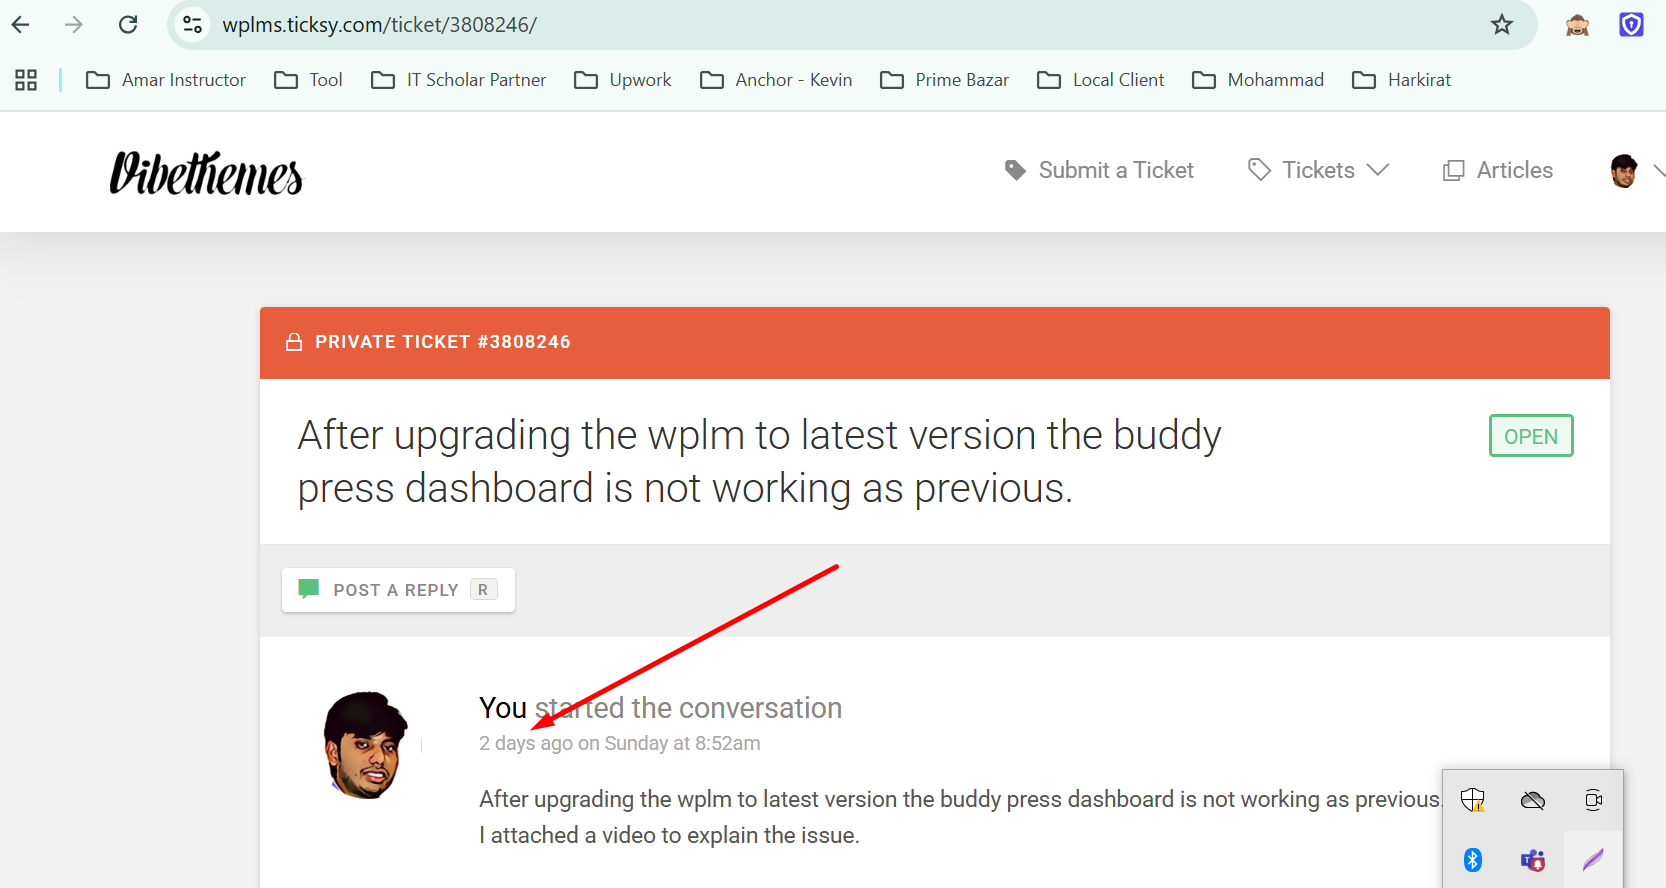
Task: Open the purple pen tray icon
Action: click(1593, 859)
